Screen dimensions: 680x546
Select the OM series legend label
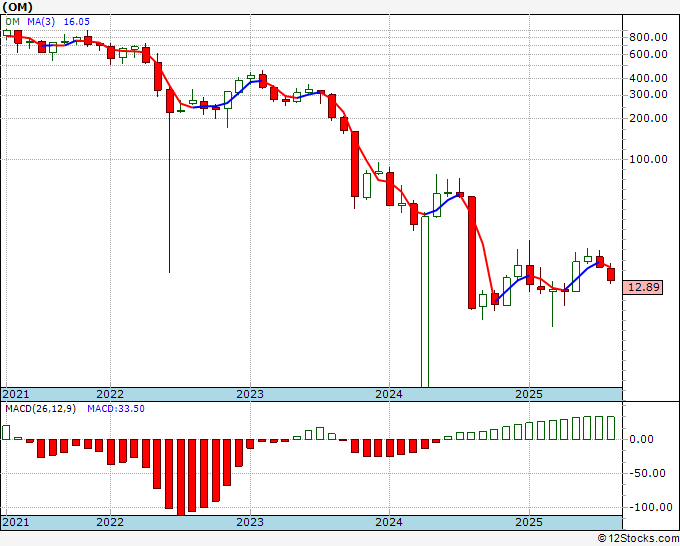(12, 22)
